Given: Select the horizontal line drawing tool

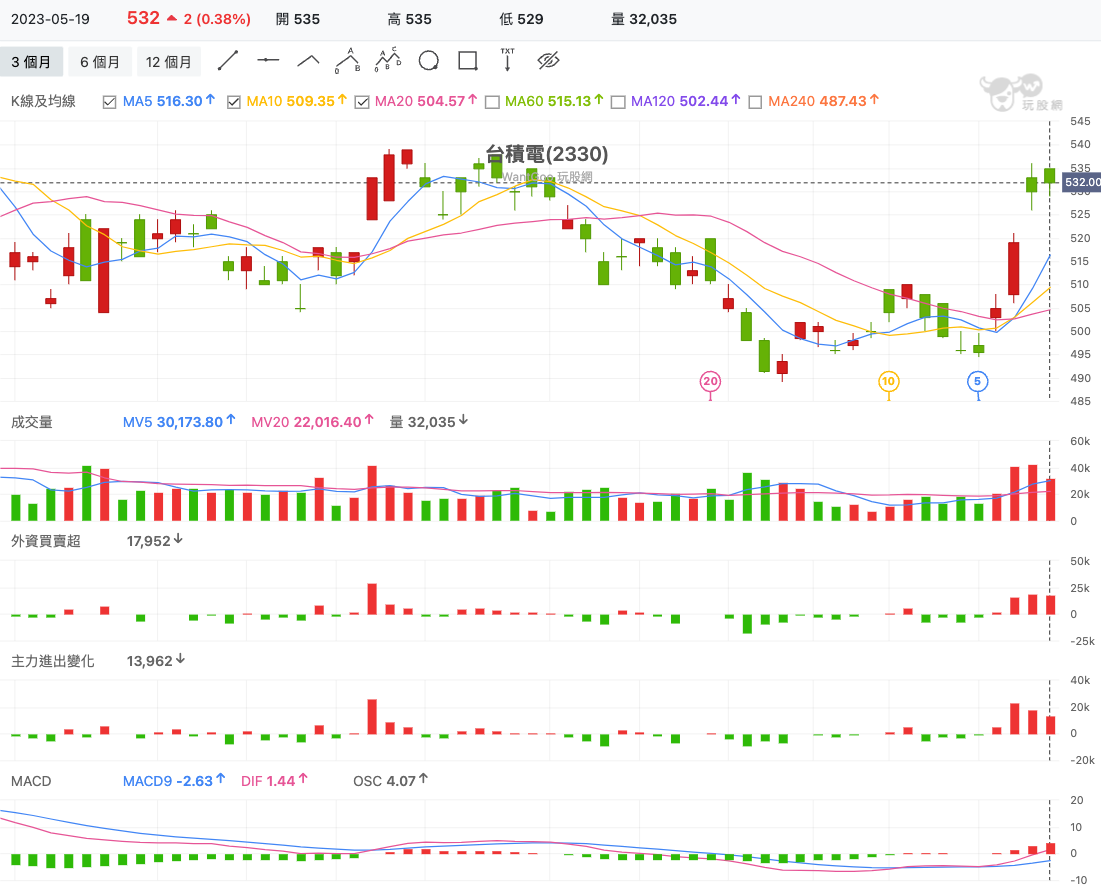Looking at the screenshot, I should (x=268, y=61).
